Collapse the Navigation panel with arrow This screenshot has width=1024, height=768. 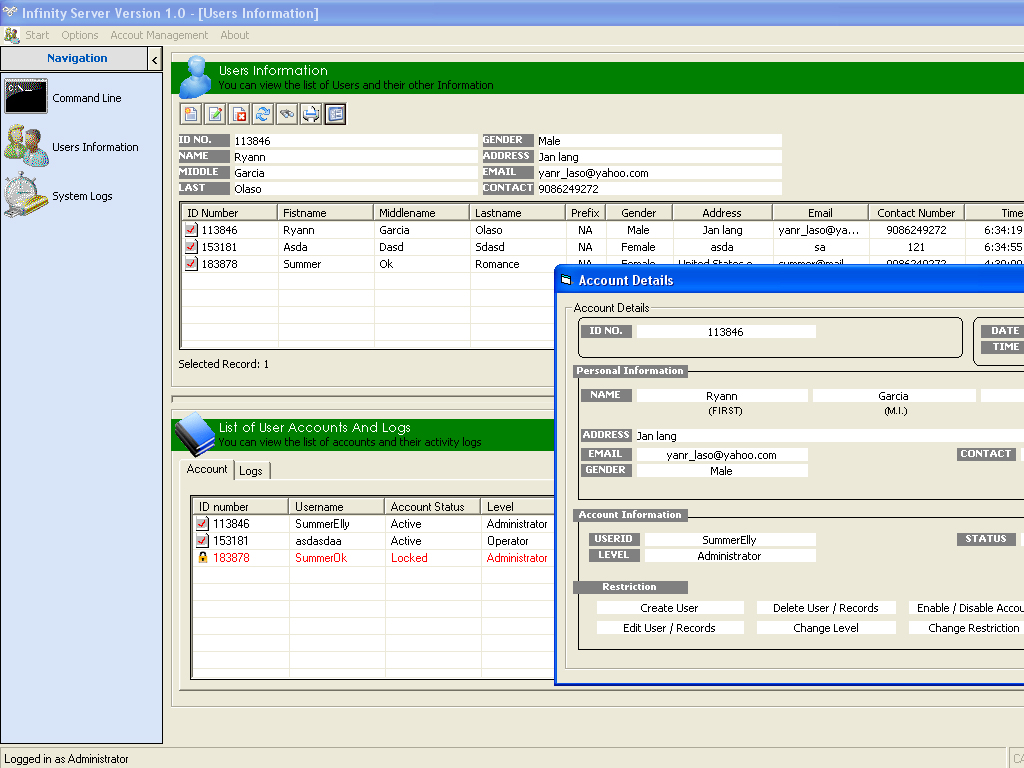coord(155,60)
